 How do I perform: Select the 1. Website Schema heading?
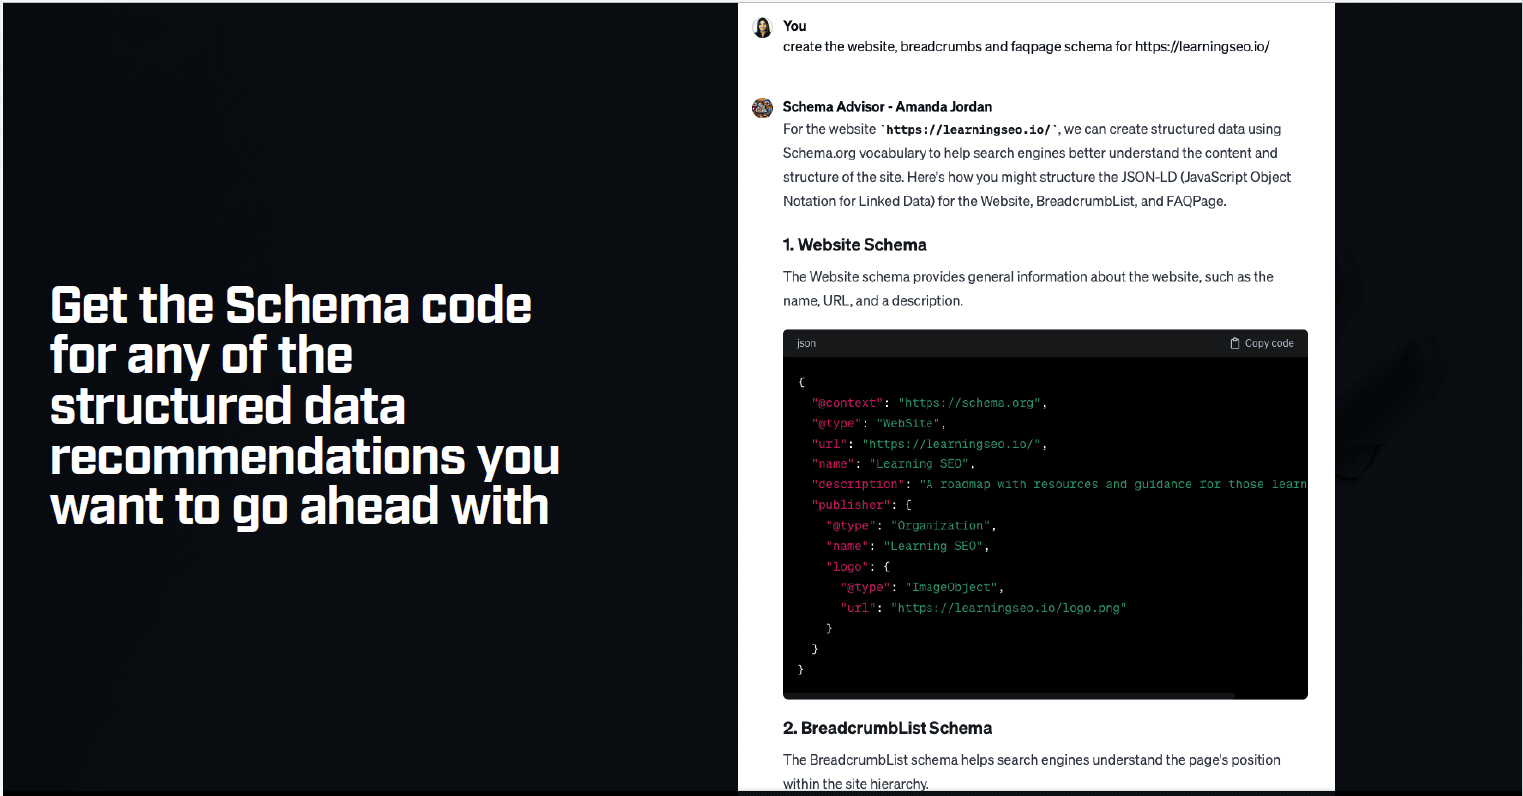point(854,245)
